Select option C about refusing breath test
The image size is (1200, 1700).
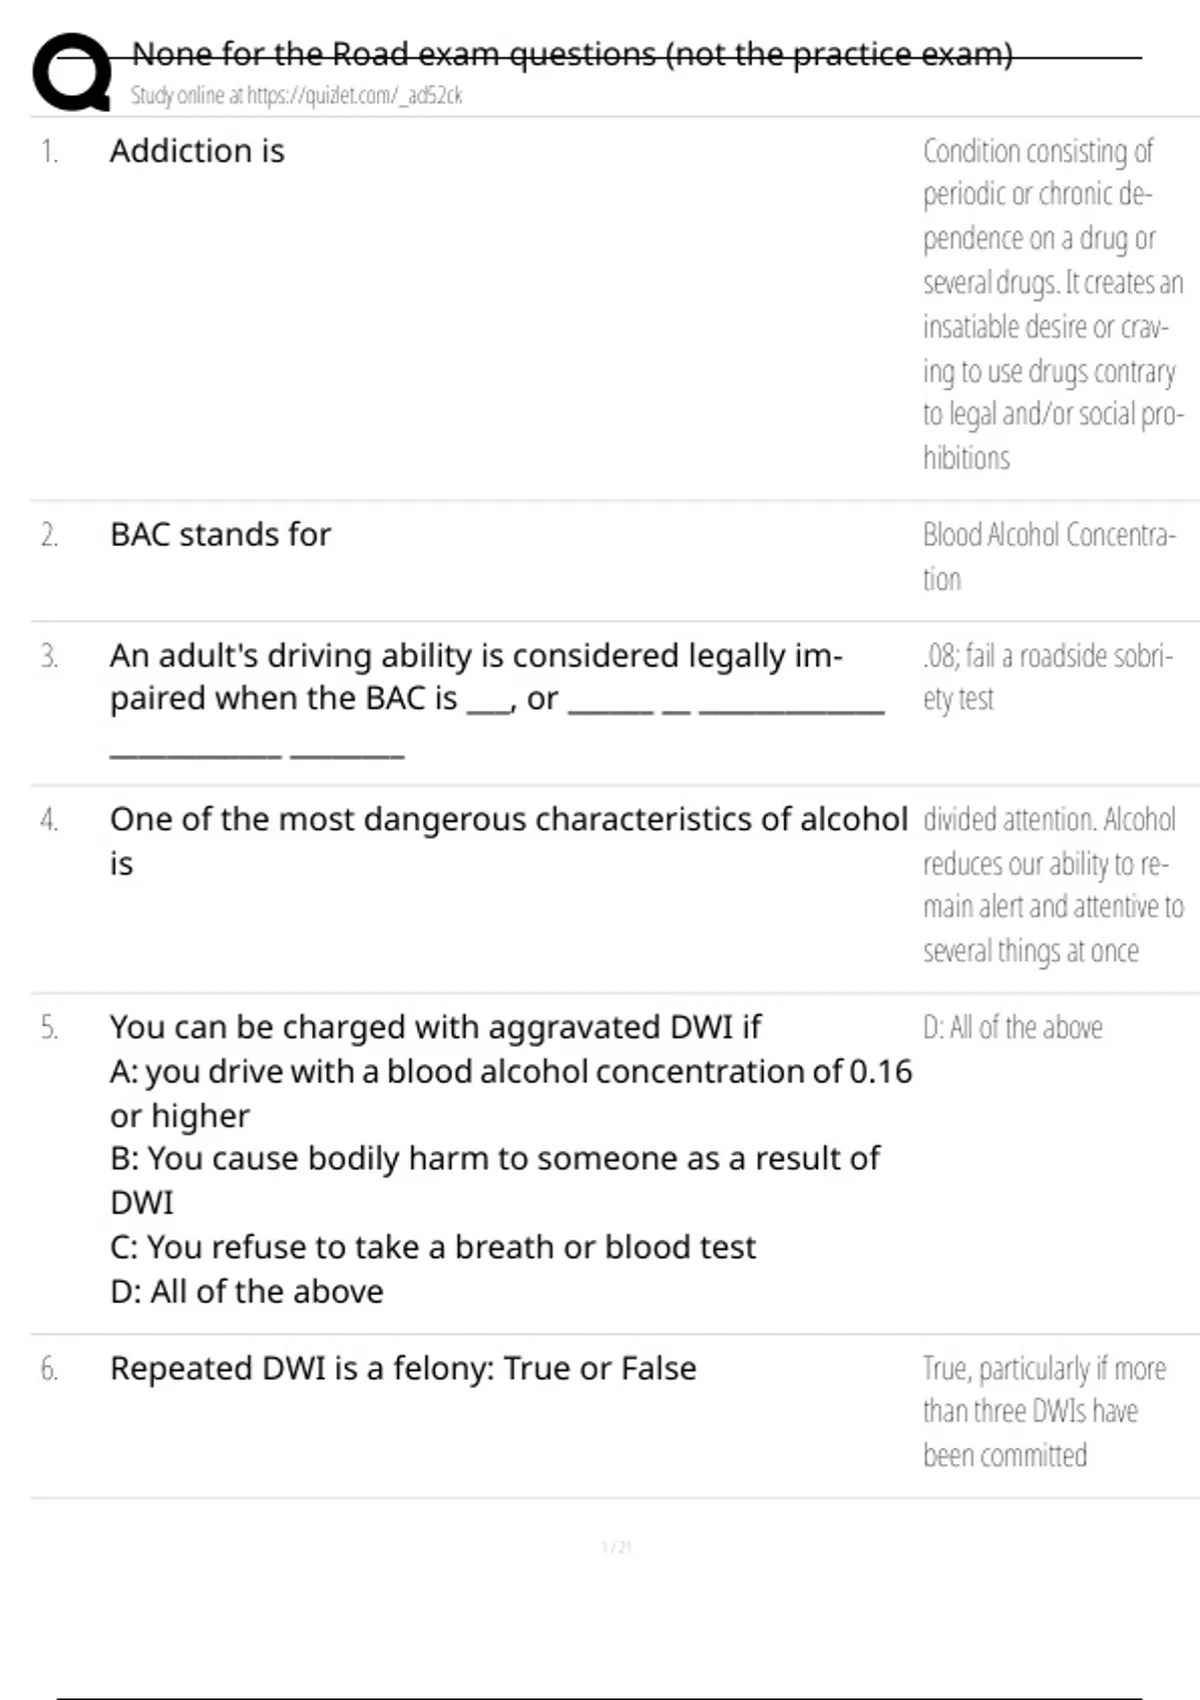point(432,1247)
